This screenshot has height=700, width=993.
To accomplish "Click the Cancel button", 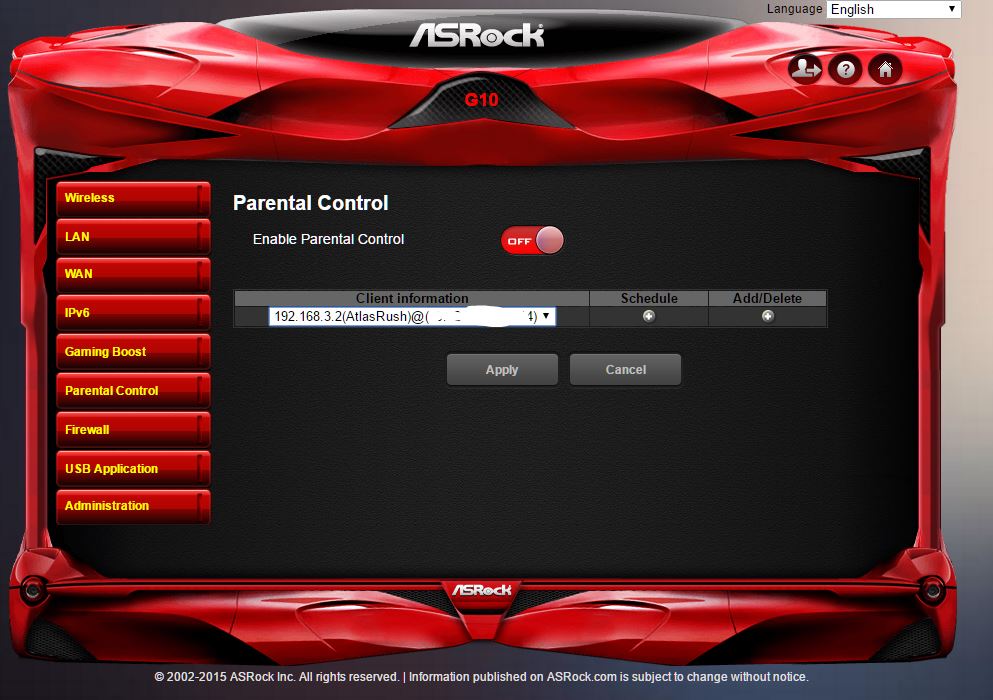I will pyautogui.click(x=625, y=370).
